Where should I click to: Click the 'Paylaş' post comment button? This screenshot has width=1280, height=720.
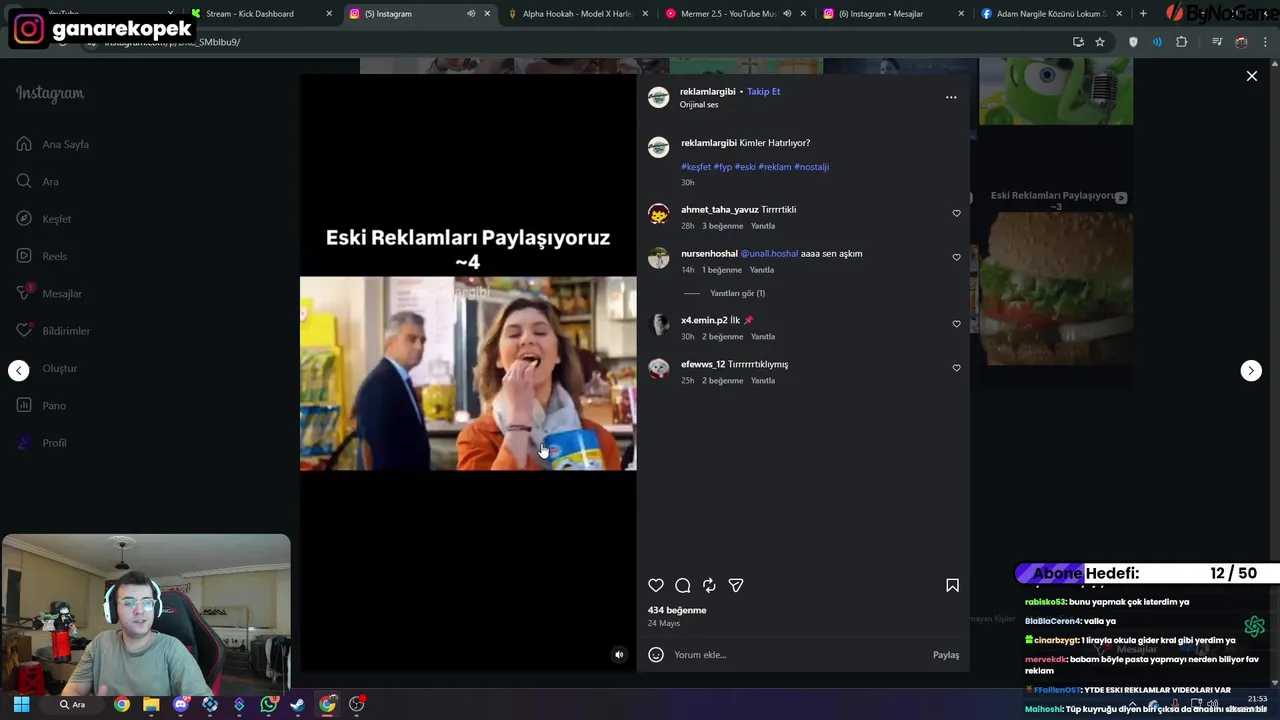tap(946, 655)
